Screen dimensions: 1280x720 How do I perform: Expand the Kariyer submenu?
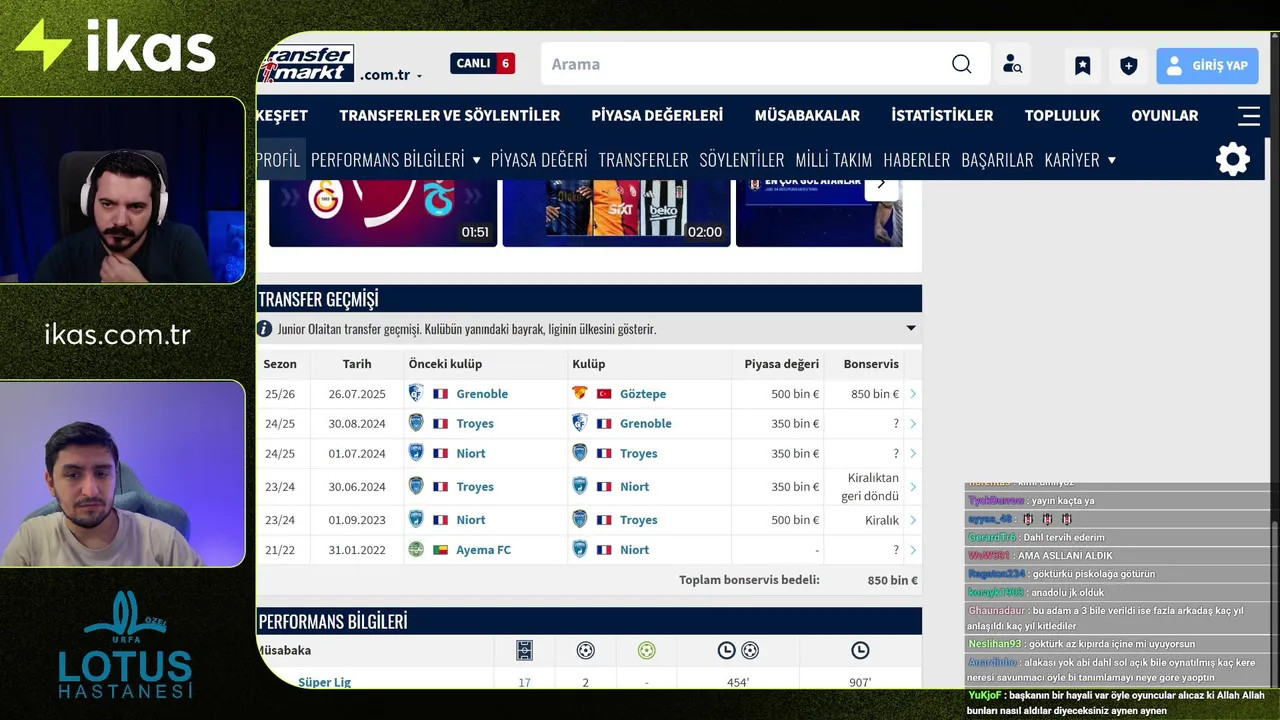1112,160
